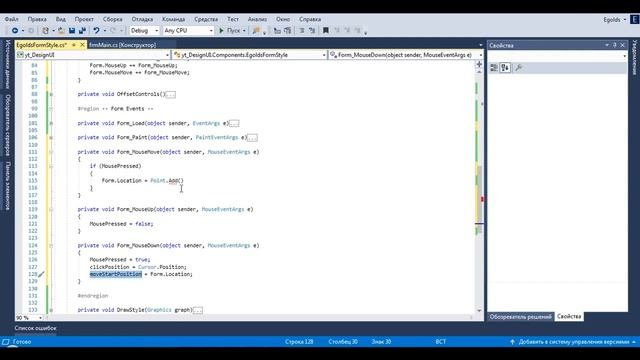Collapse the Form Events region

[51, 109]
